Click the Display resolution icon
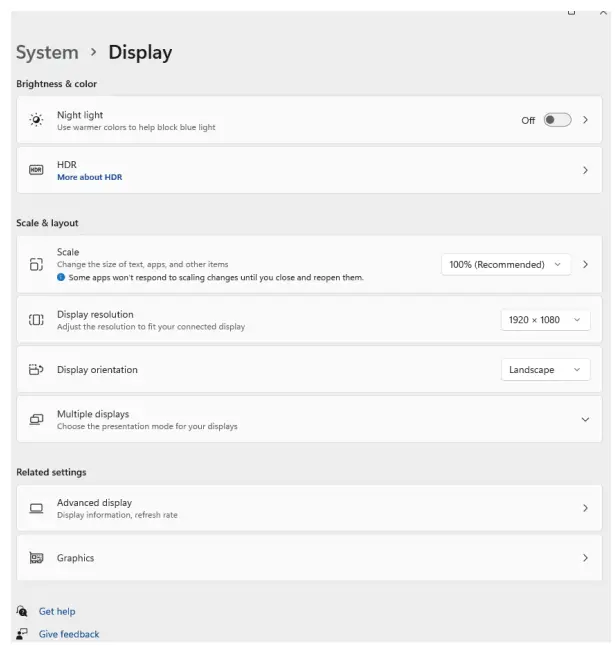The height and width of the screenshot is (649, 615). [36, 320]
